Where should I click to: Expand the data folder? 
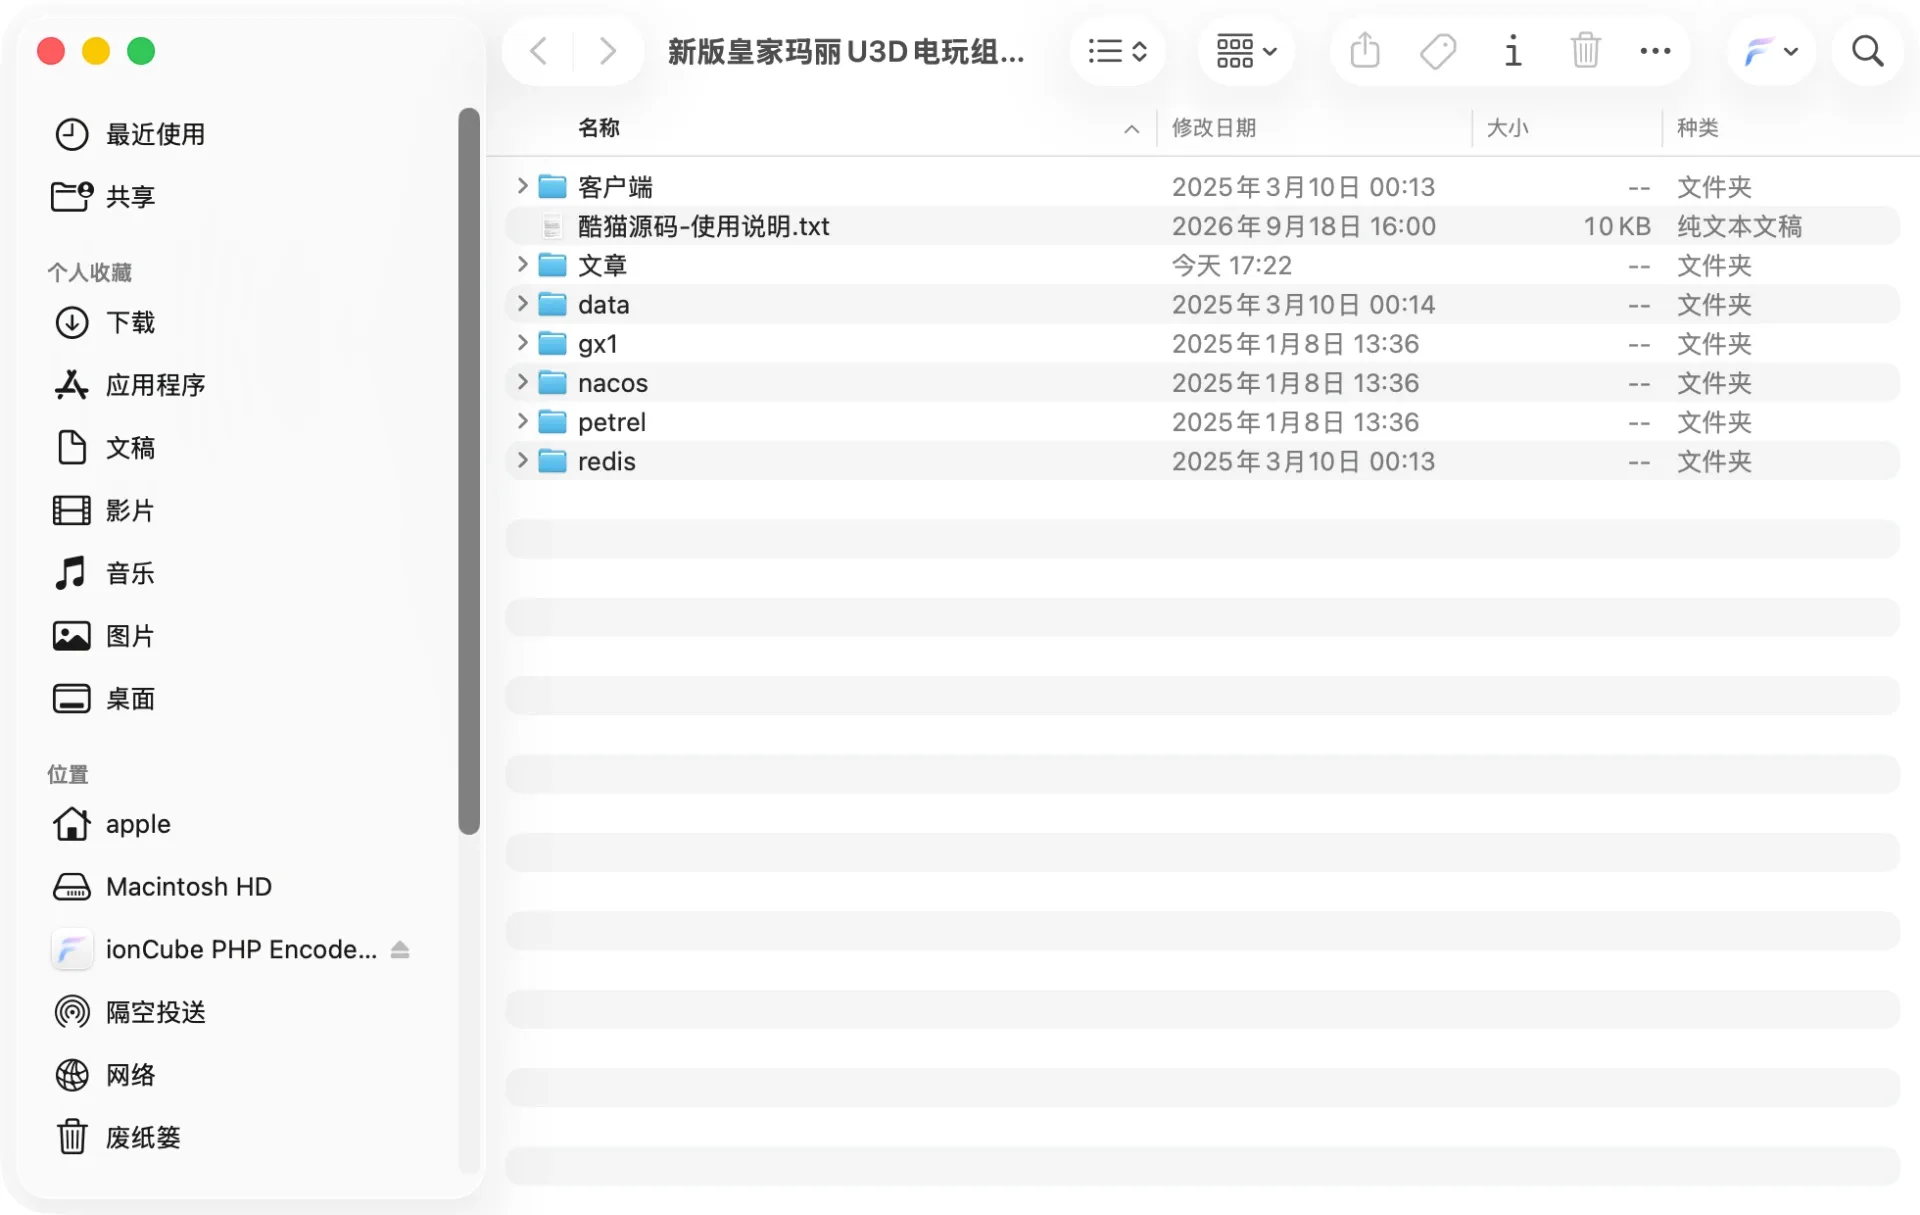521,303
